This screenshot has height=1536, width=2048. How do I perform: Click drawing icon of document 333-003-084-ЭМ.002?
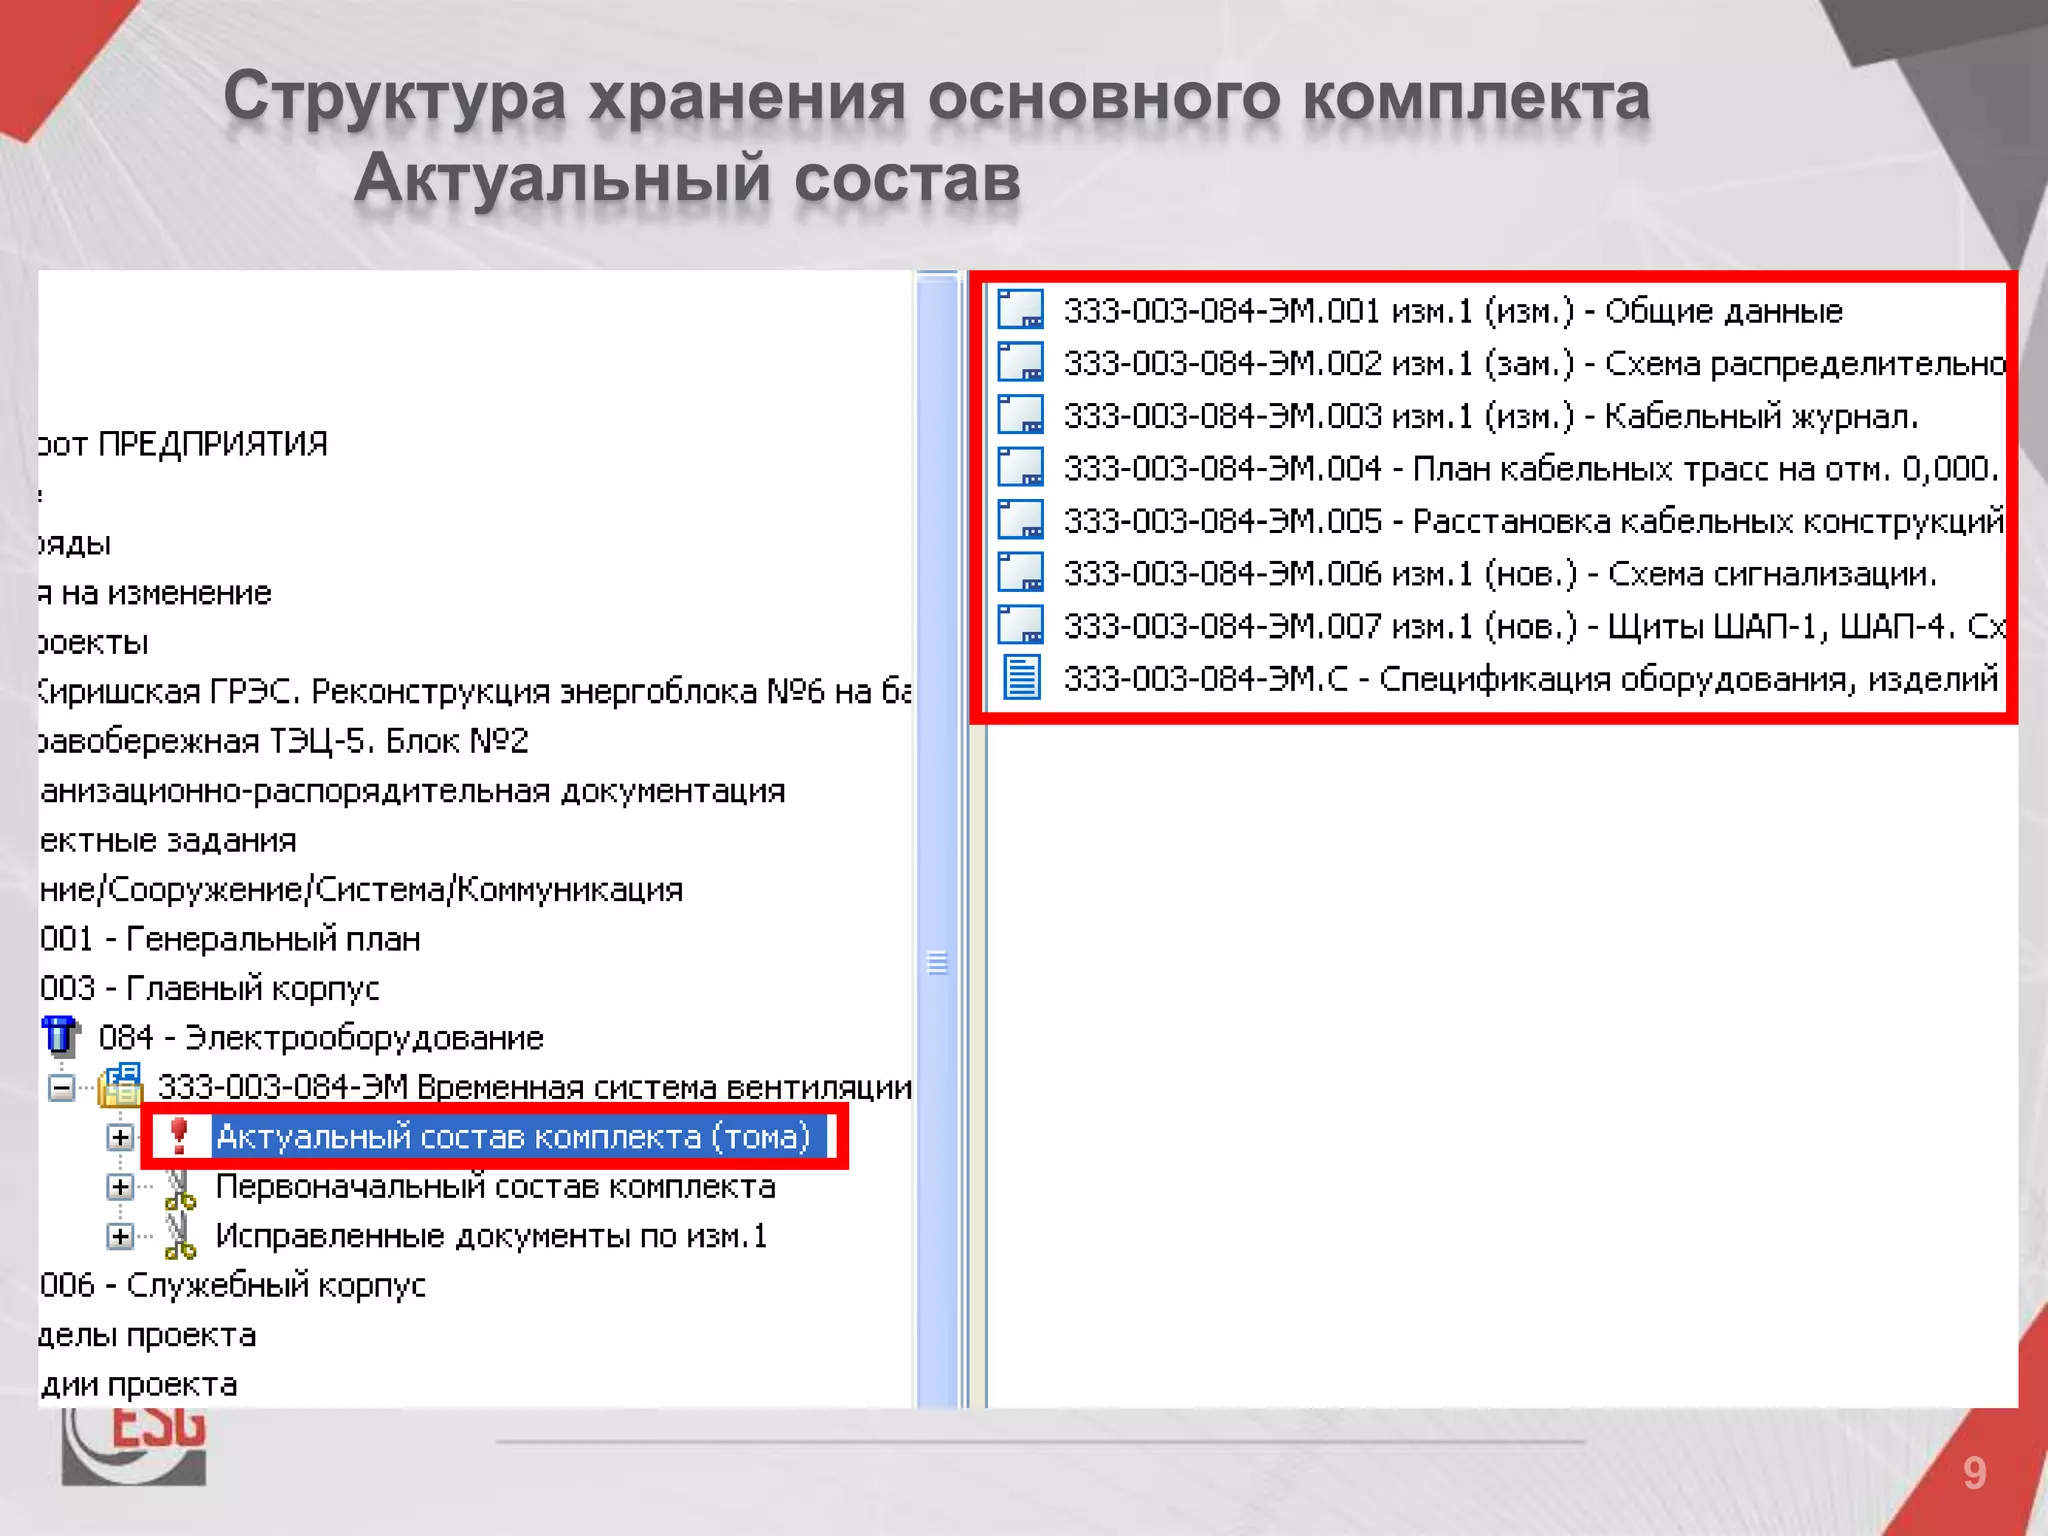click(1021, 362)
